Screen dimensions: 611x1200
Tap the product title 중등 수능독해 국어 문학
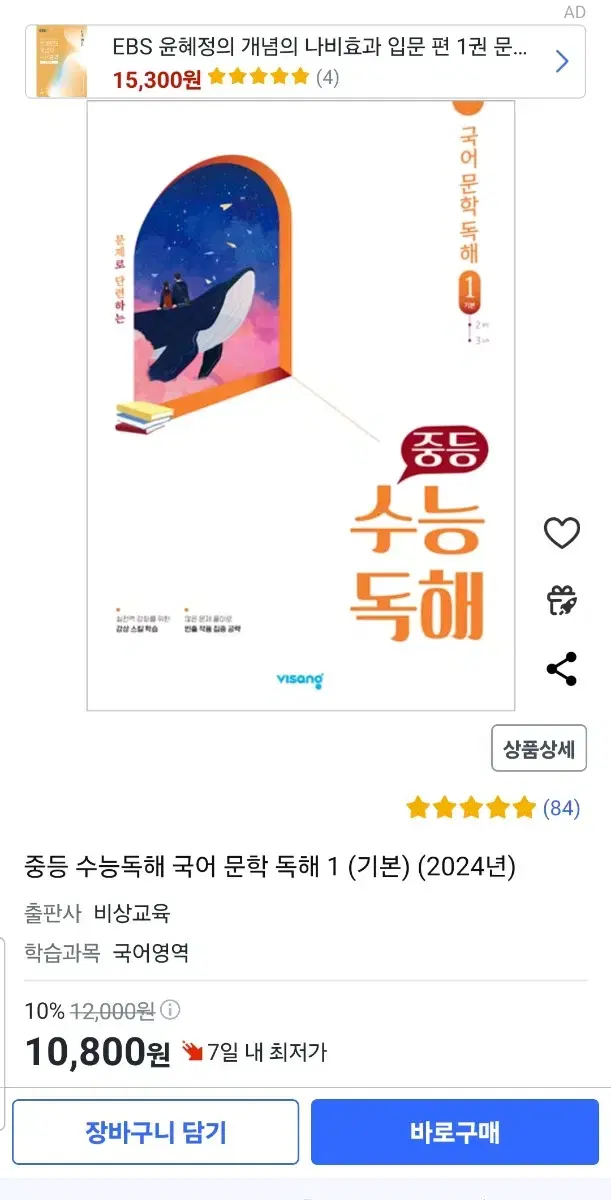click(270, 866)
